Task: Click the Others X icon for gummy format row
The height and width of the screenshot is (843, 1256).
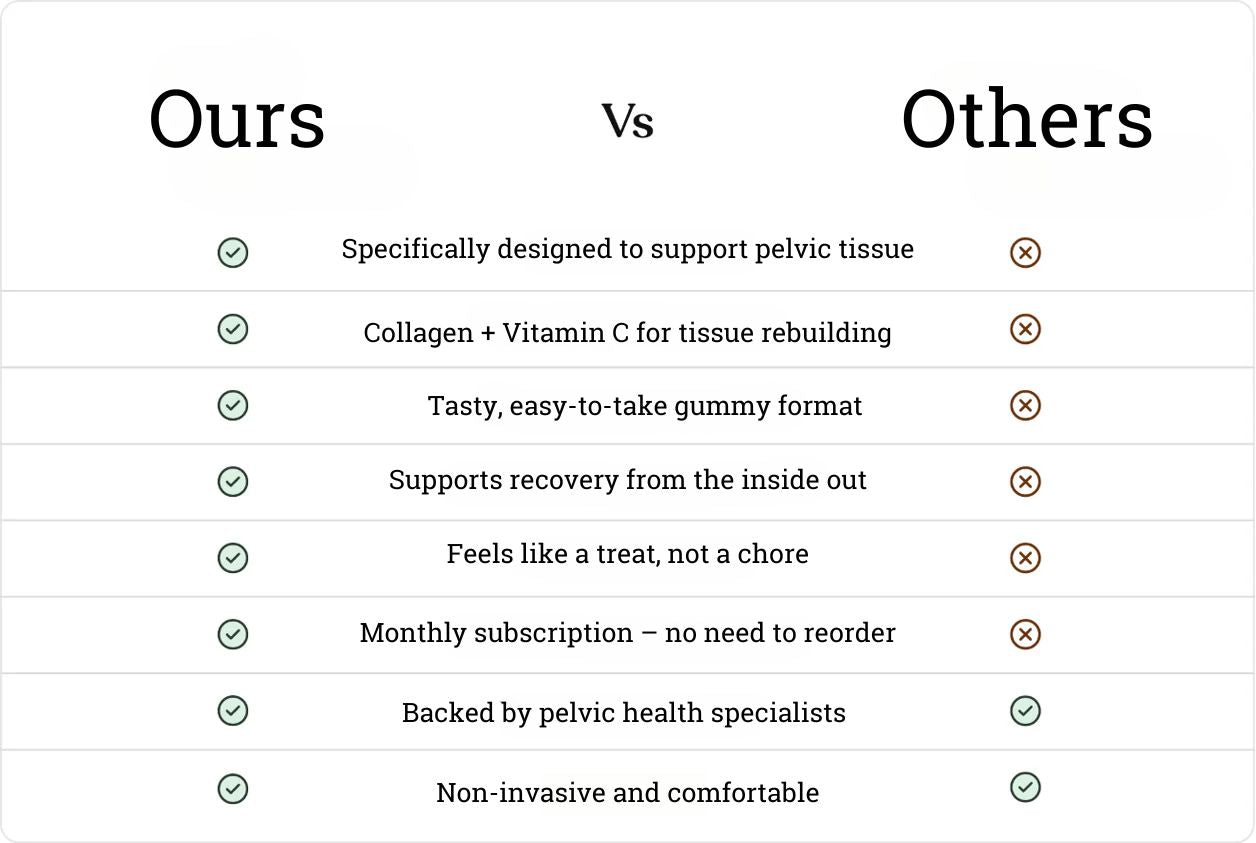Action: (x=1025, y=405)
